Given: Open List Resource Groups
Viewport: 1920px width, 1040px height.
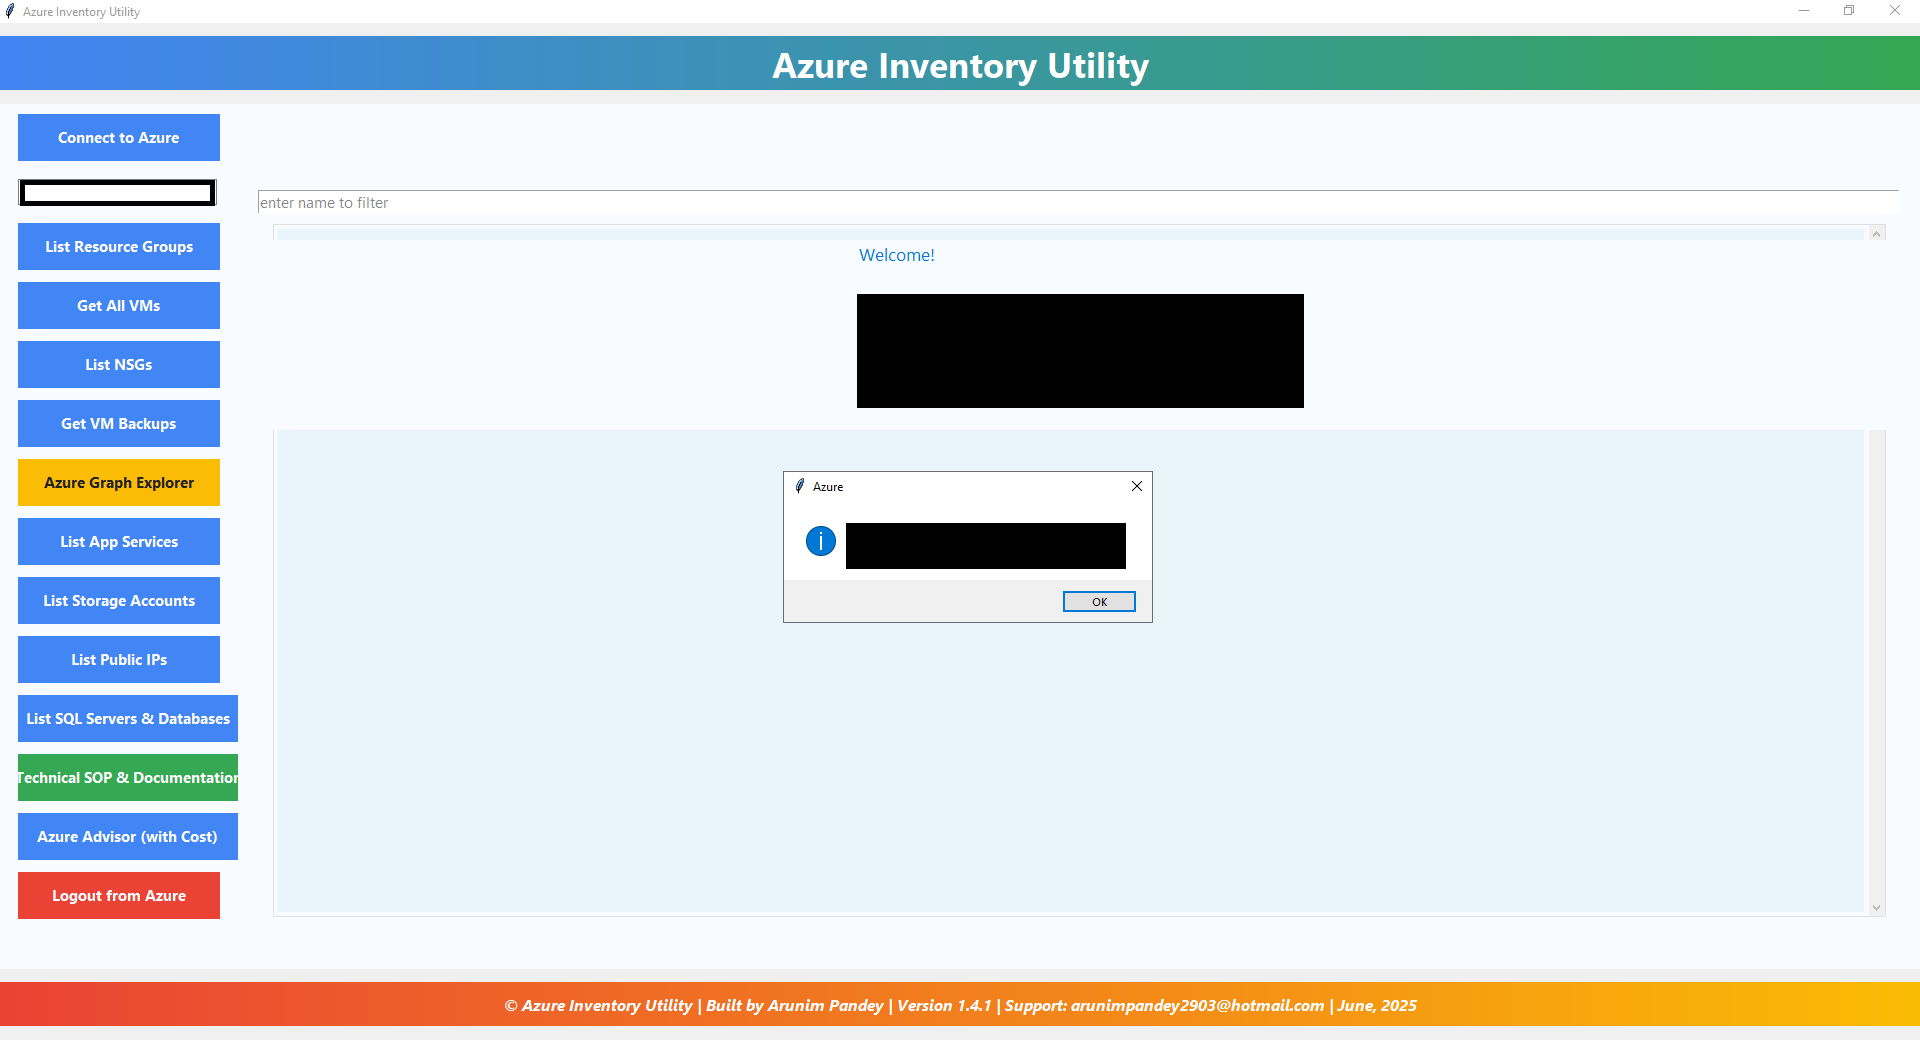Looking at the screenshot, I should point(118,246).
